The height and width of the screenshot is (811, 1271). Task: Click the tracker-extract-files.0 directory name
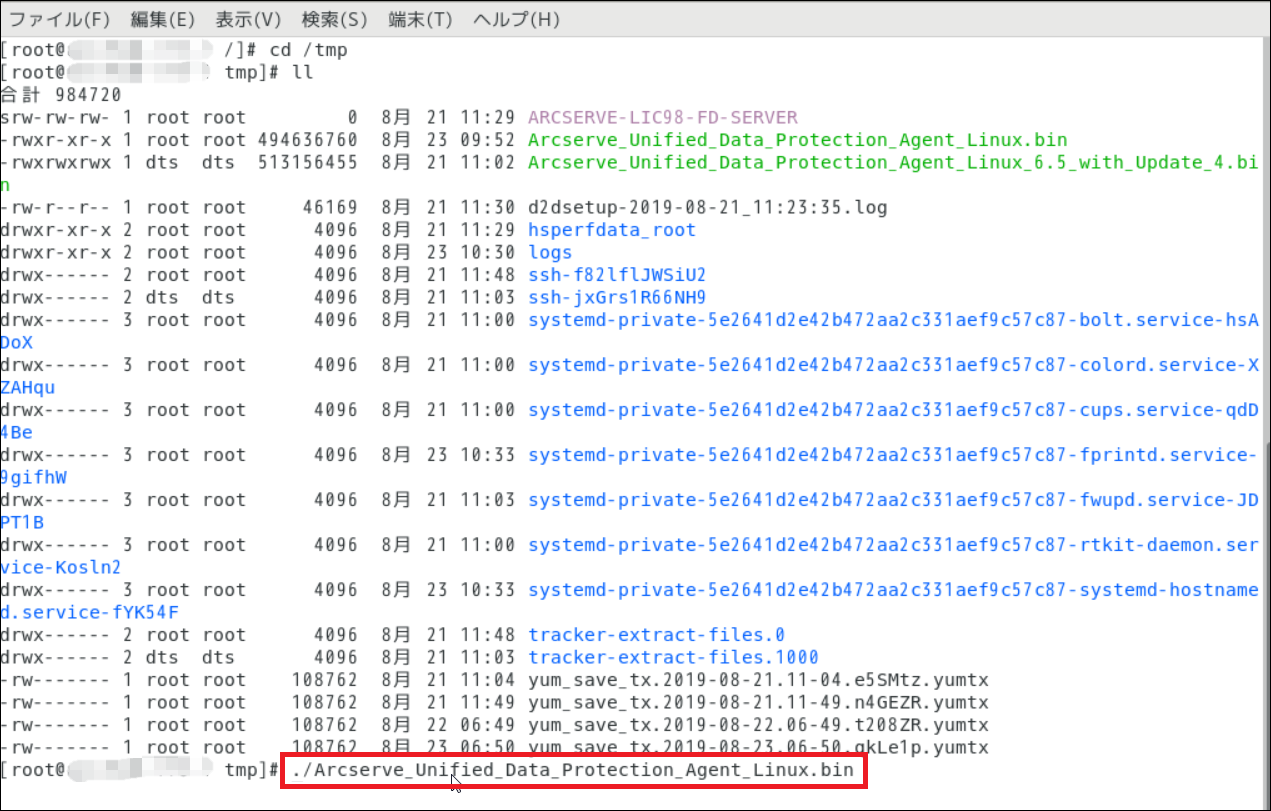[x=657, y=635]
